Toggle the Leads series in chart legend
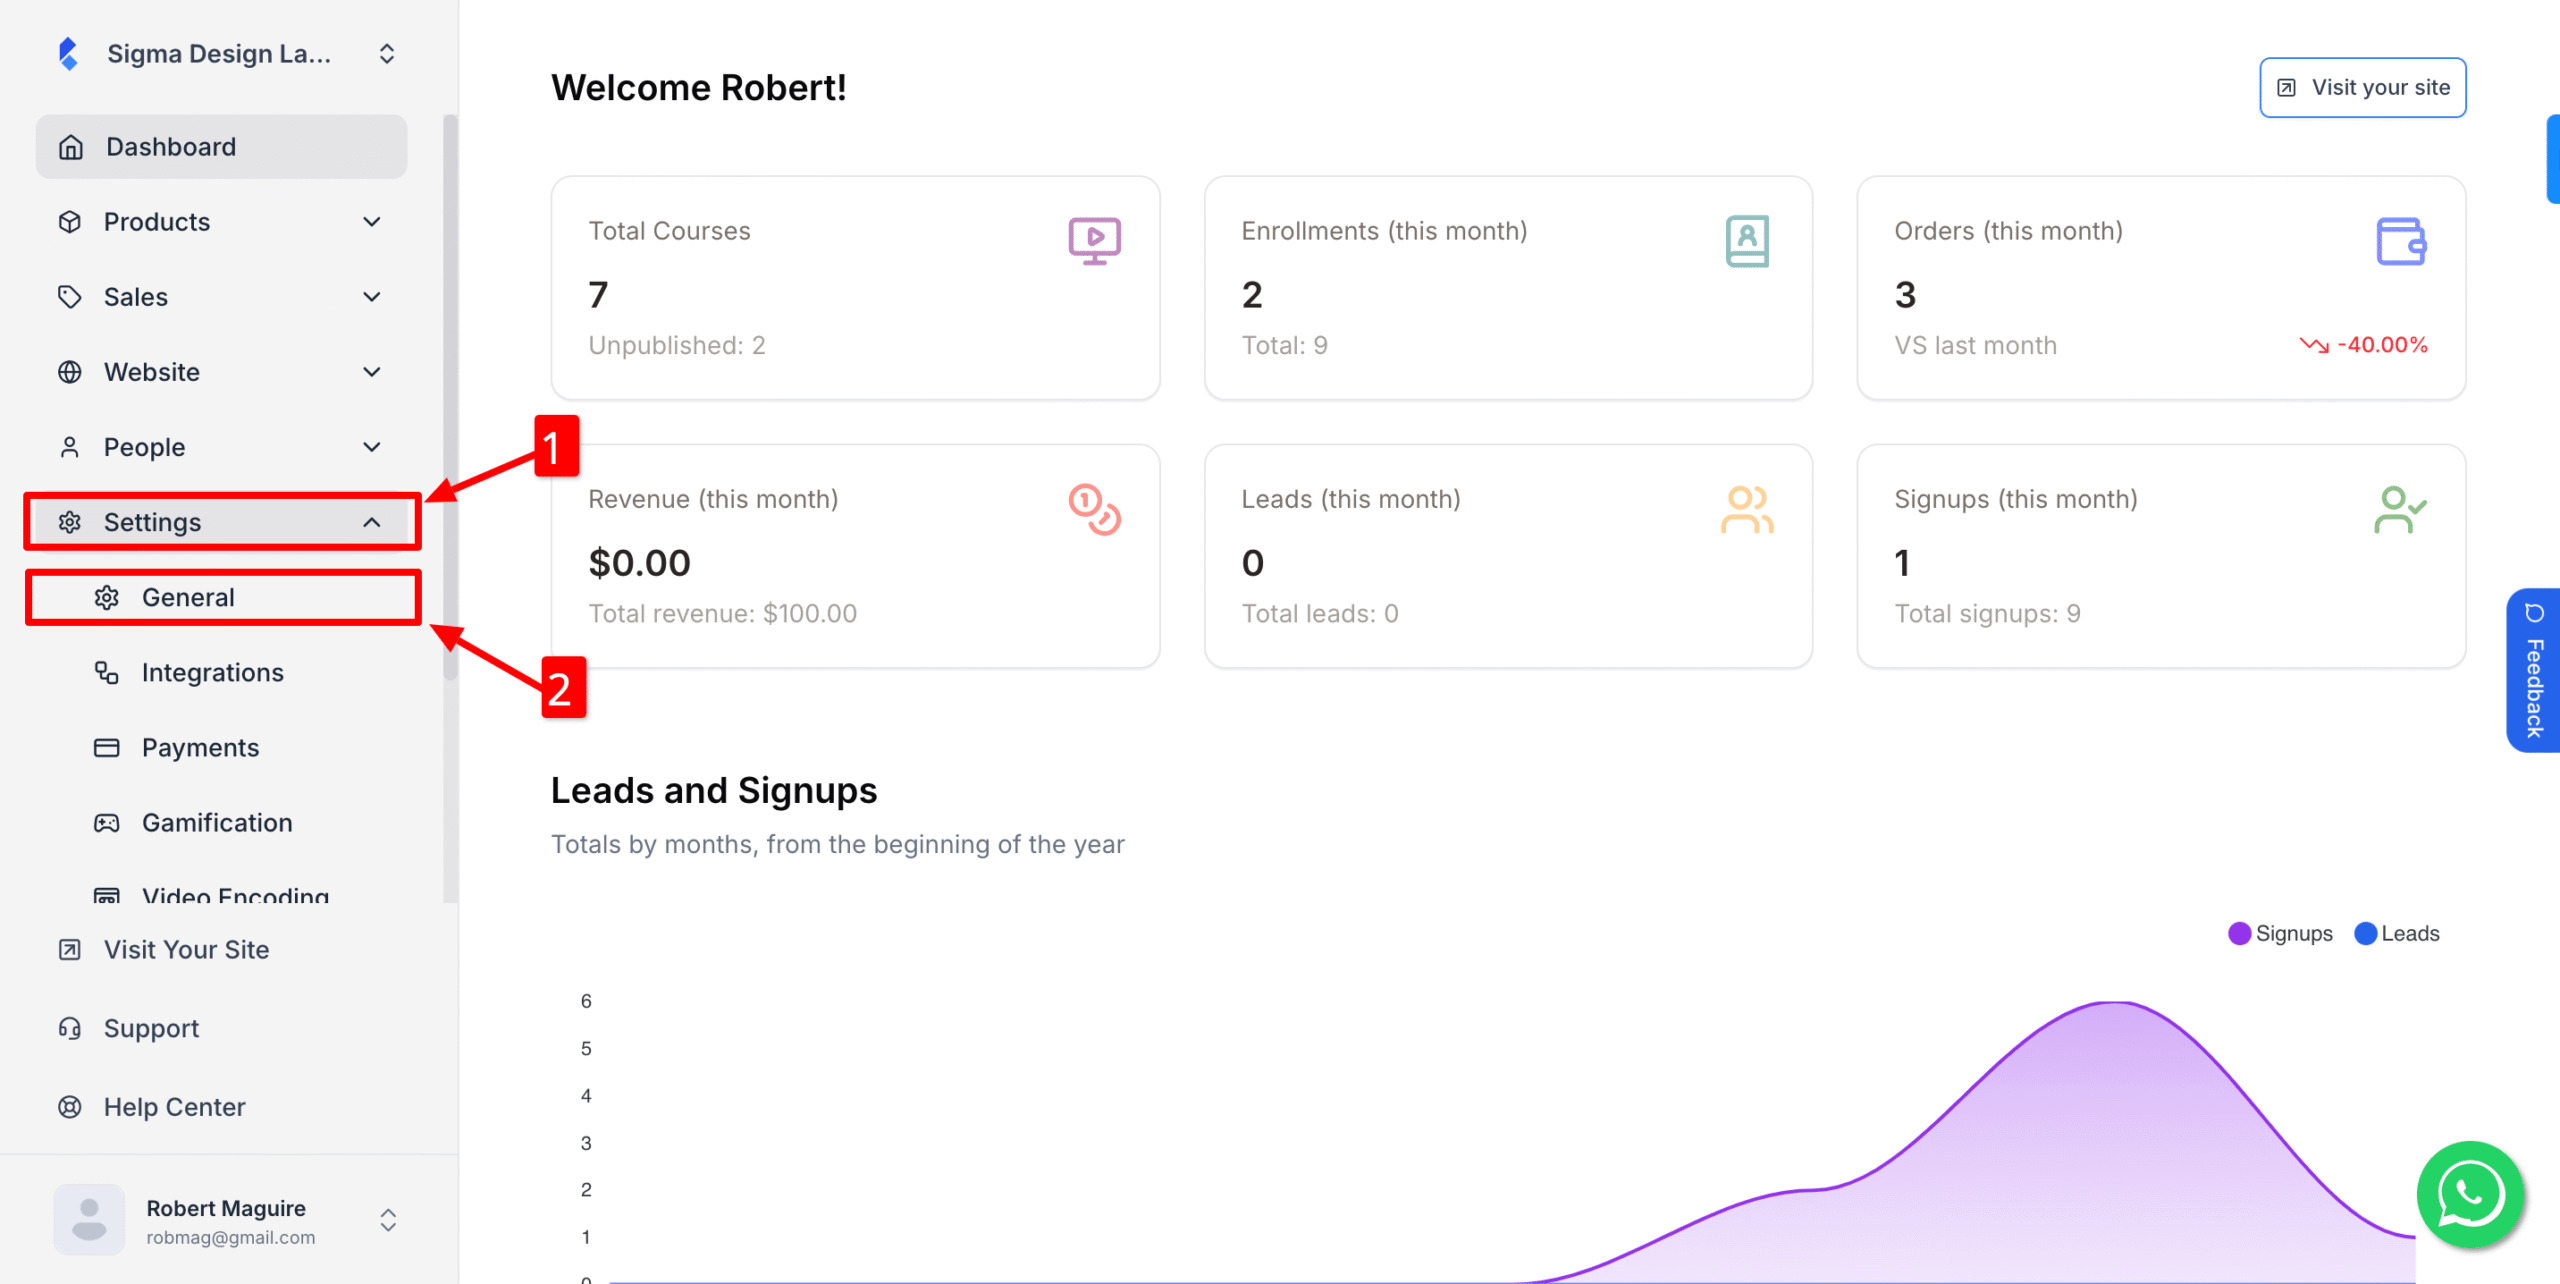2560x1284 pixels. pyautogui.click(x=2397, y=933)
